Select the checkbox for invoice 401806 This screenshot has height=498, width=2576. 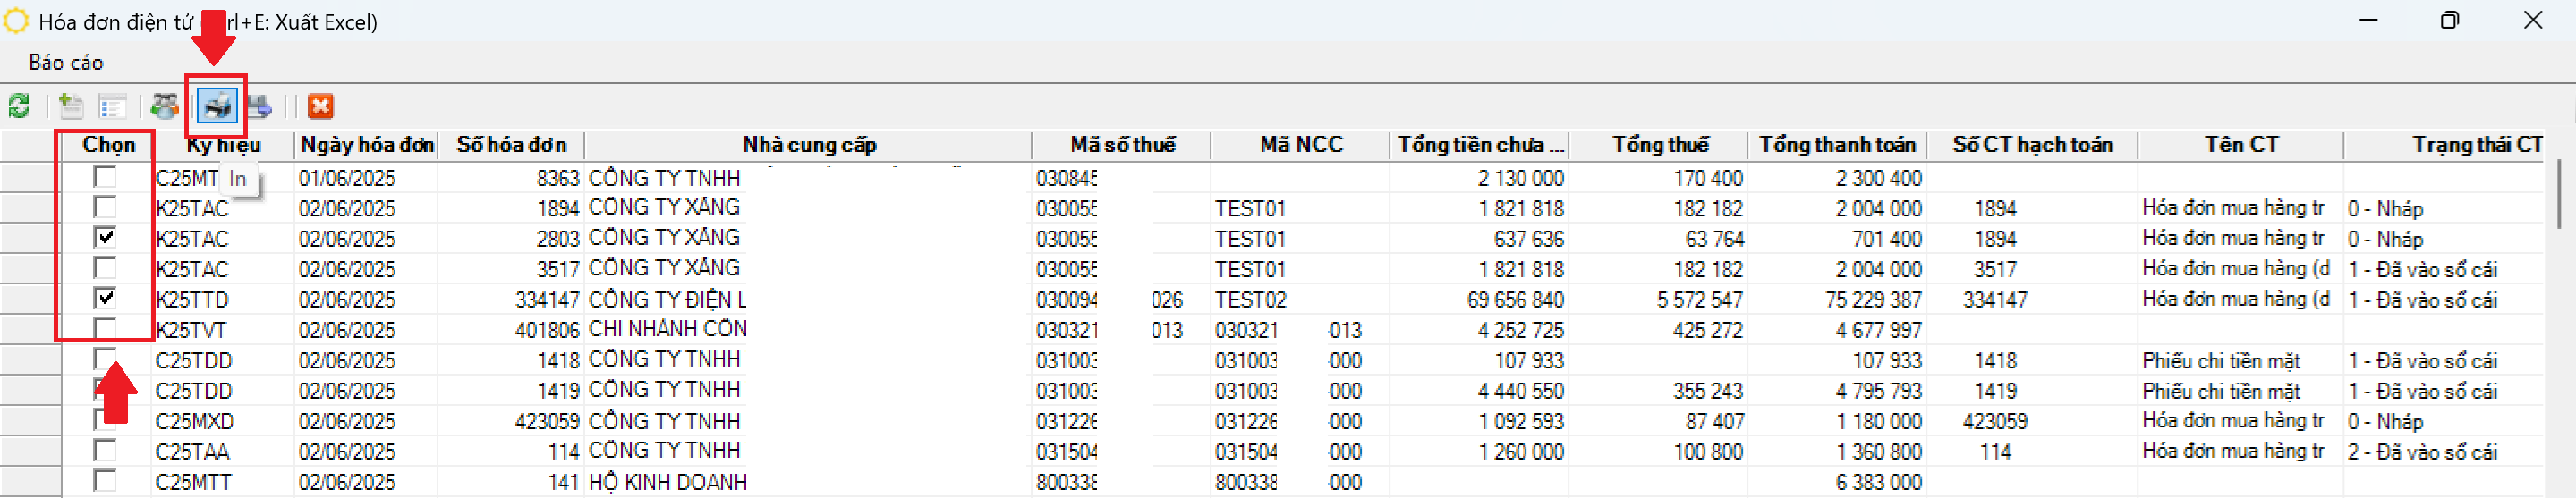point(104,329)
